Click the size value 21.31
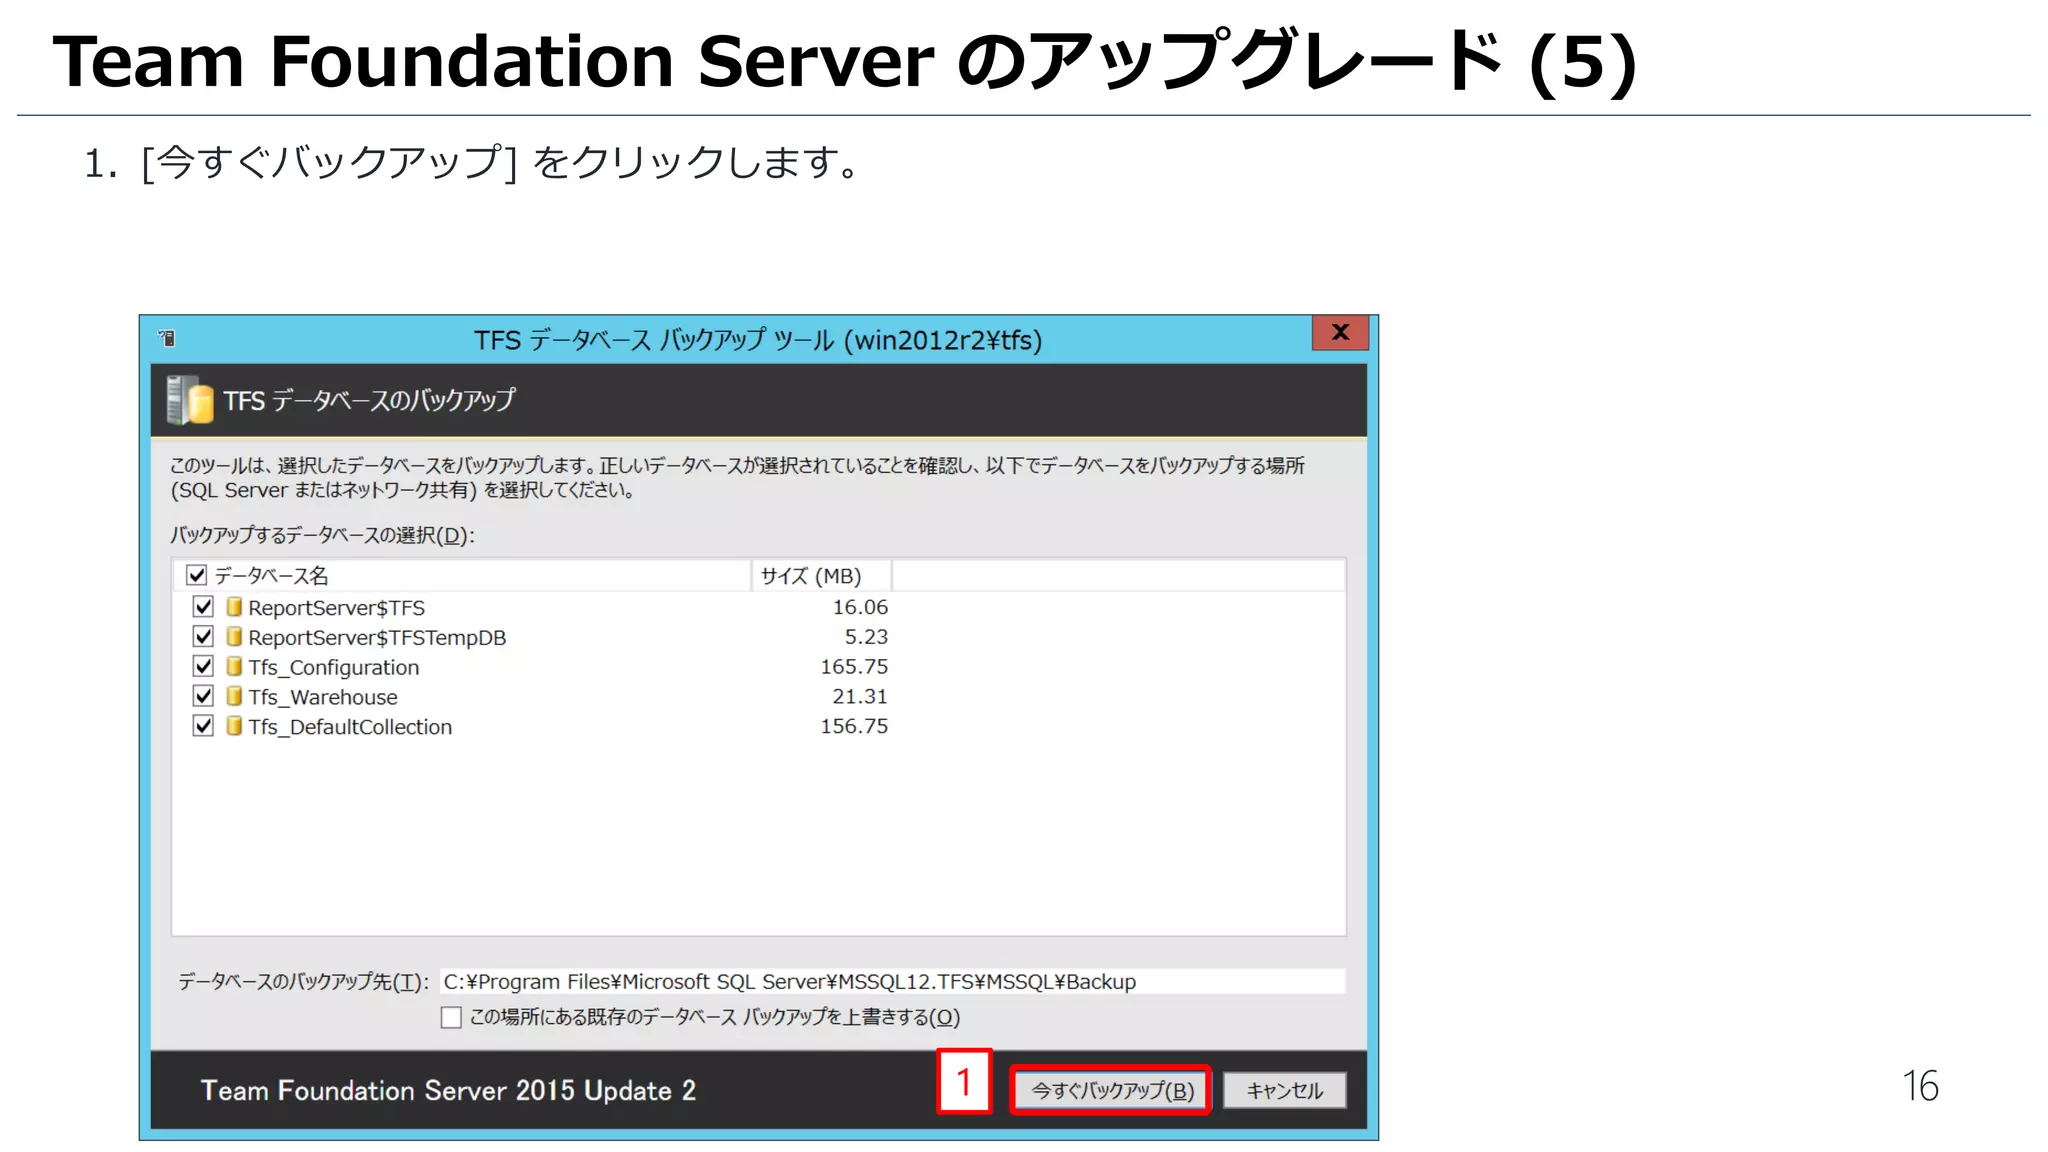Screen dimensions: 2048x1152 pyautogui.click(x=860, y=696)
